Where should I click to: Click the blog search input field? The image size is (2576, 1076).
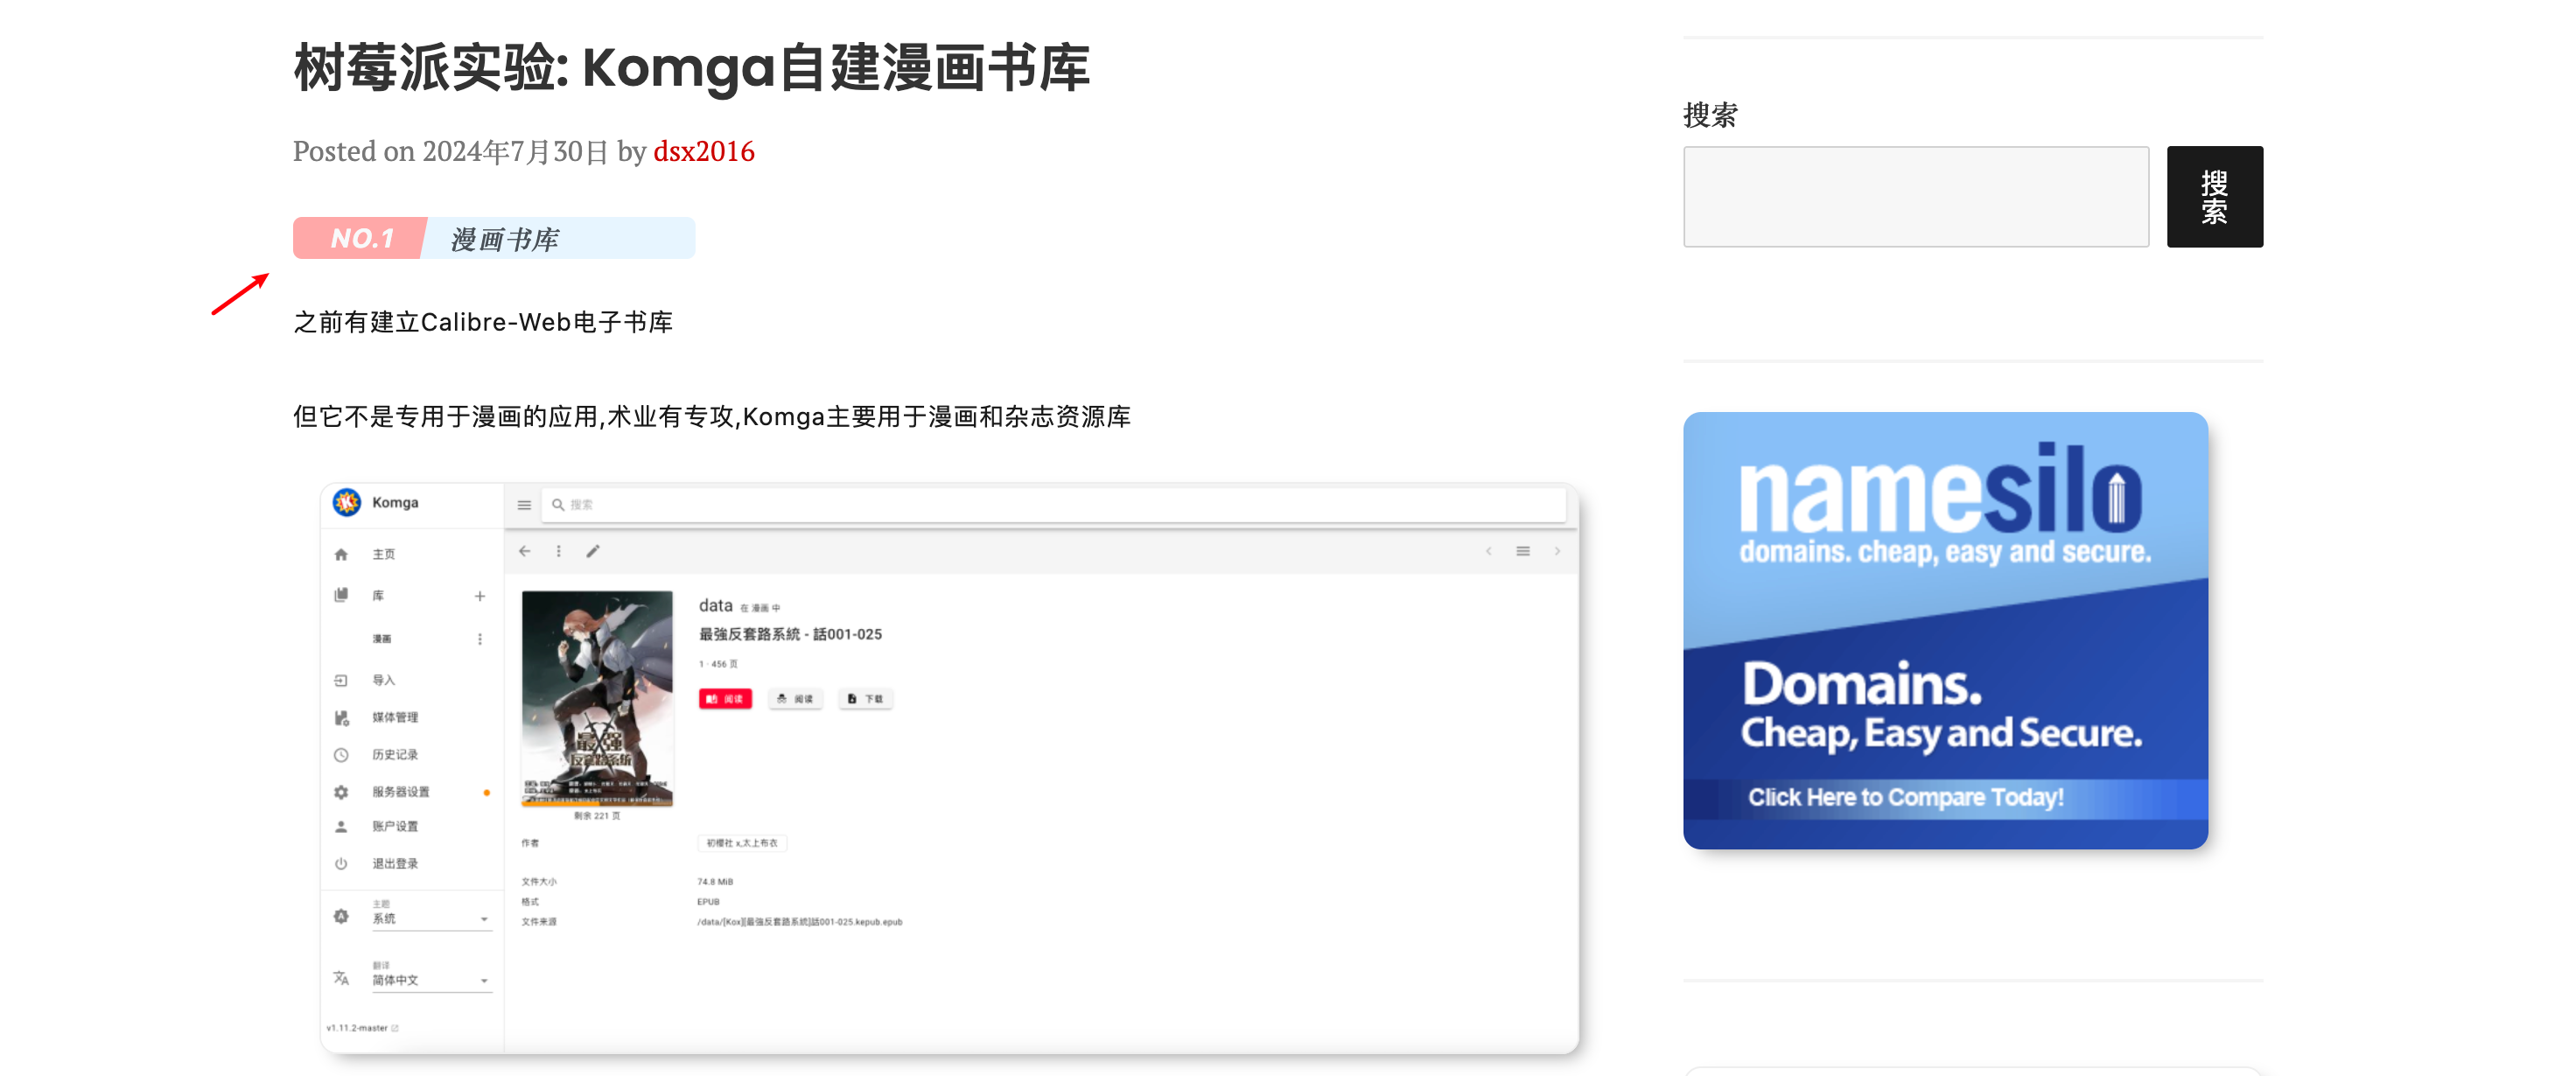click(1915, 197)
